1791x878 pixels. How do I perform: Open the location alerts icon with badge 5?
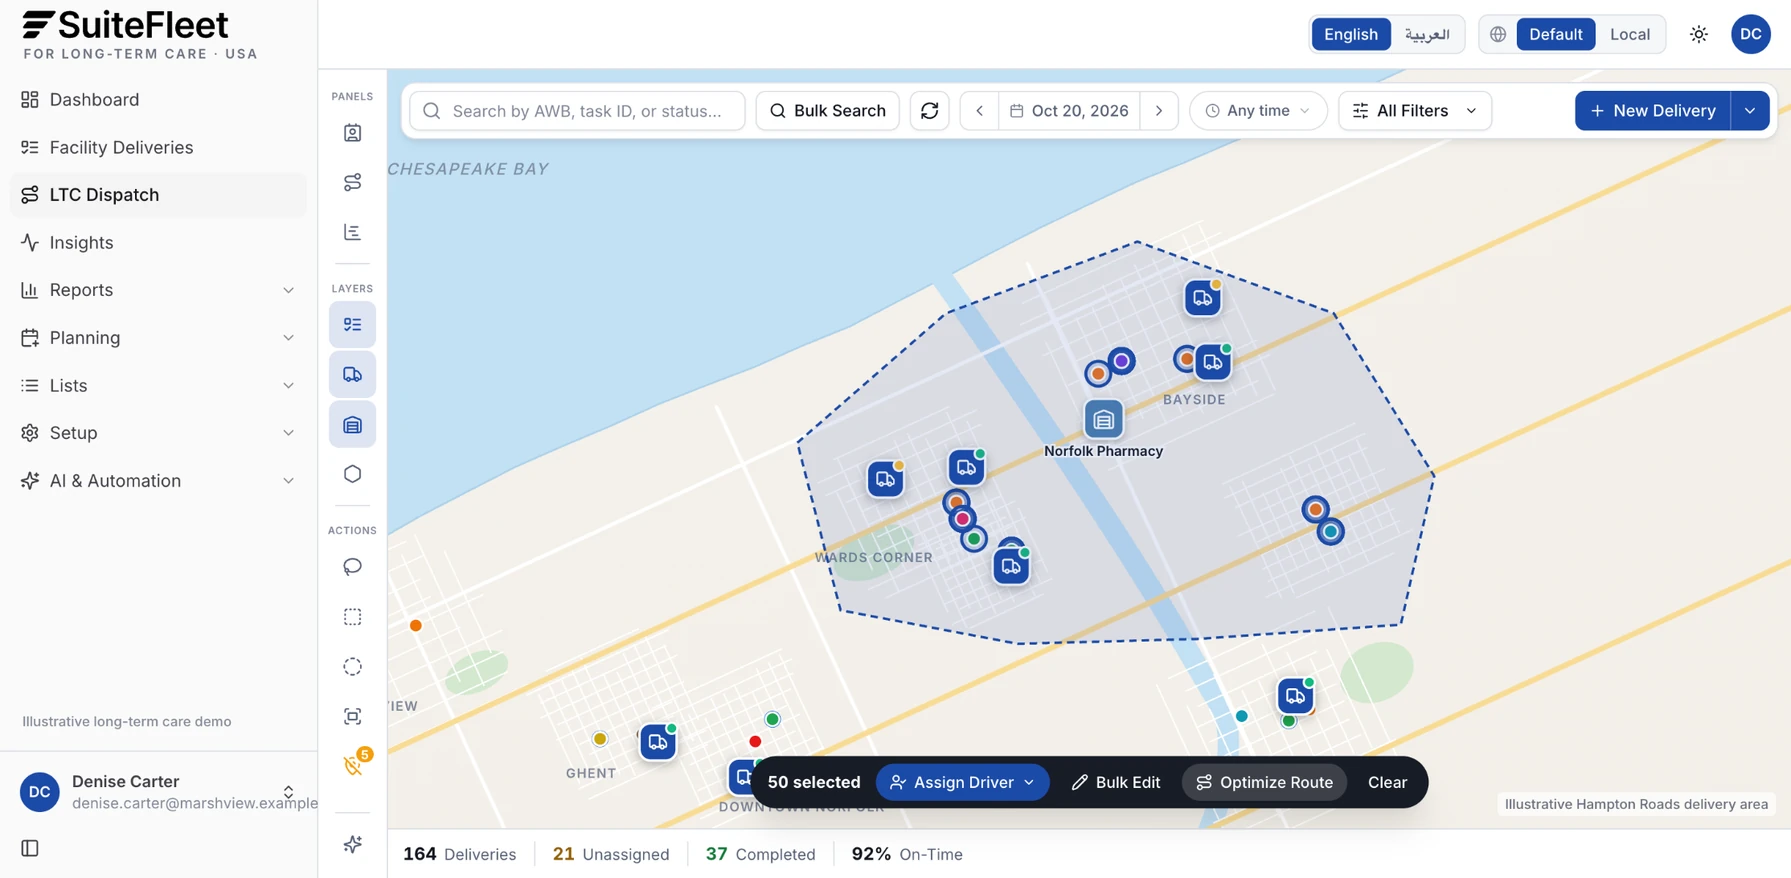point(352,766)
